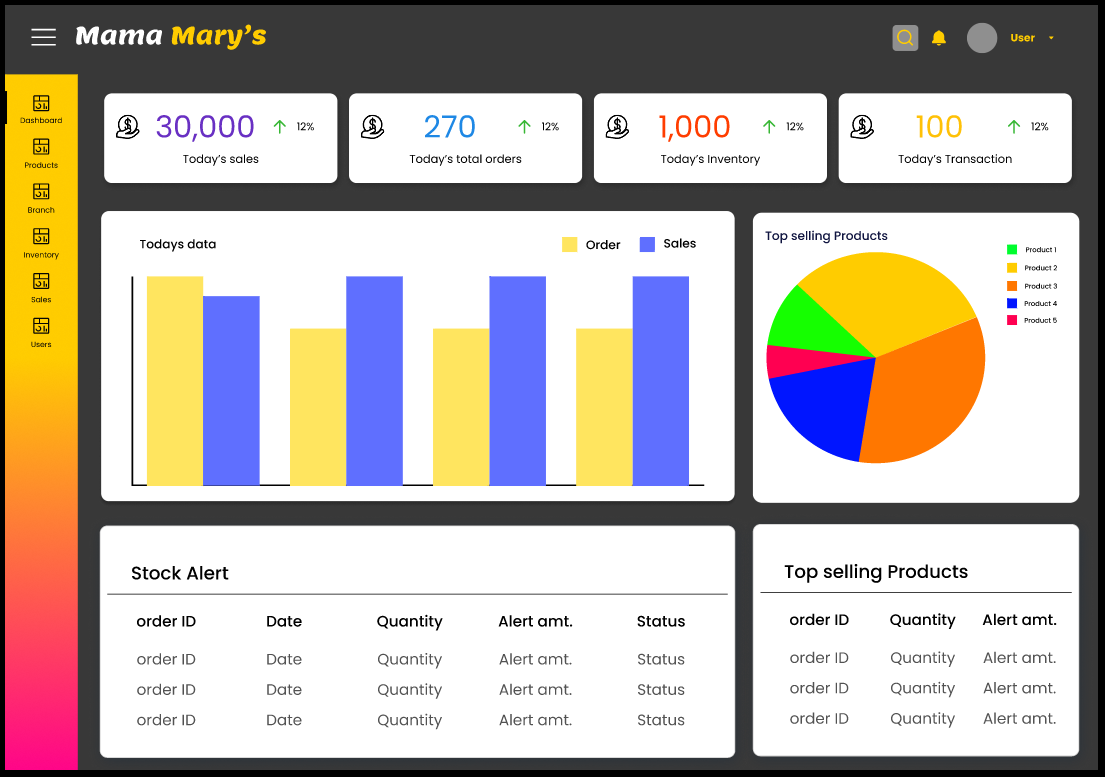Select the Today's Transaction card

[x=954, y=139]
